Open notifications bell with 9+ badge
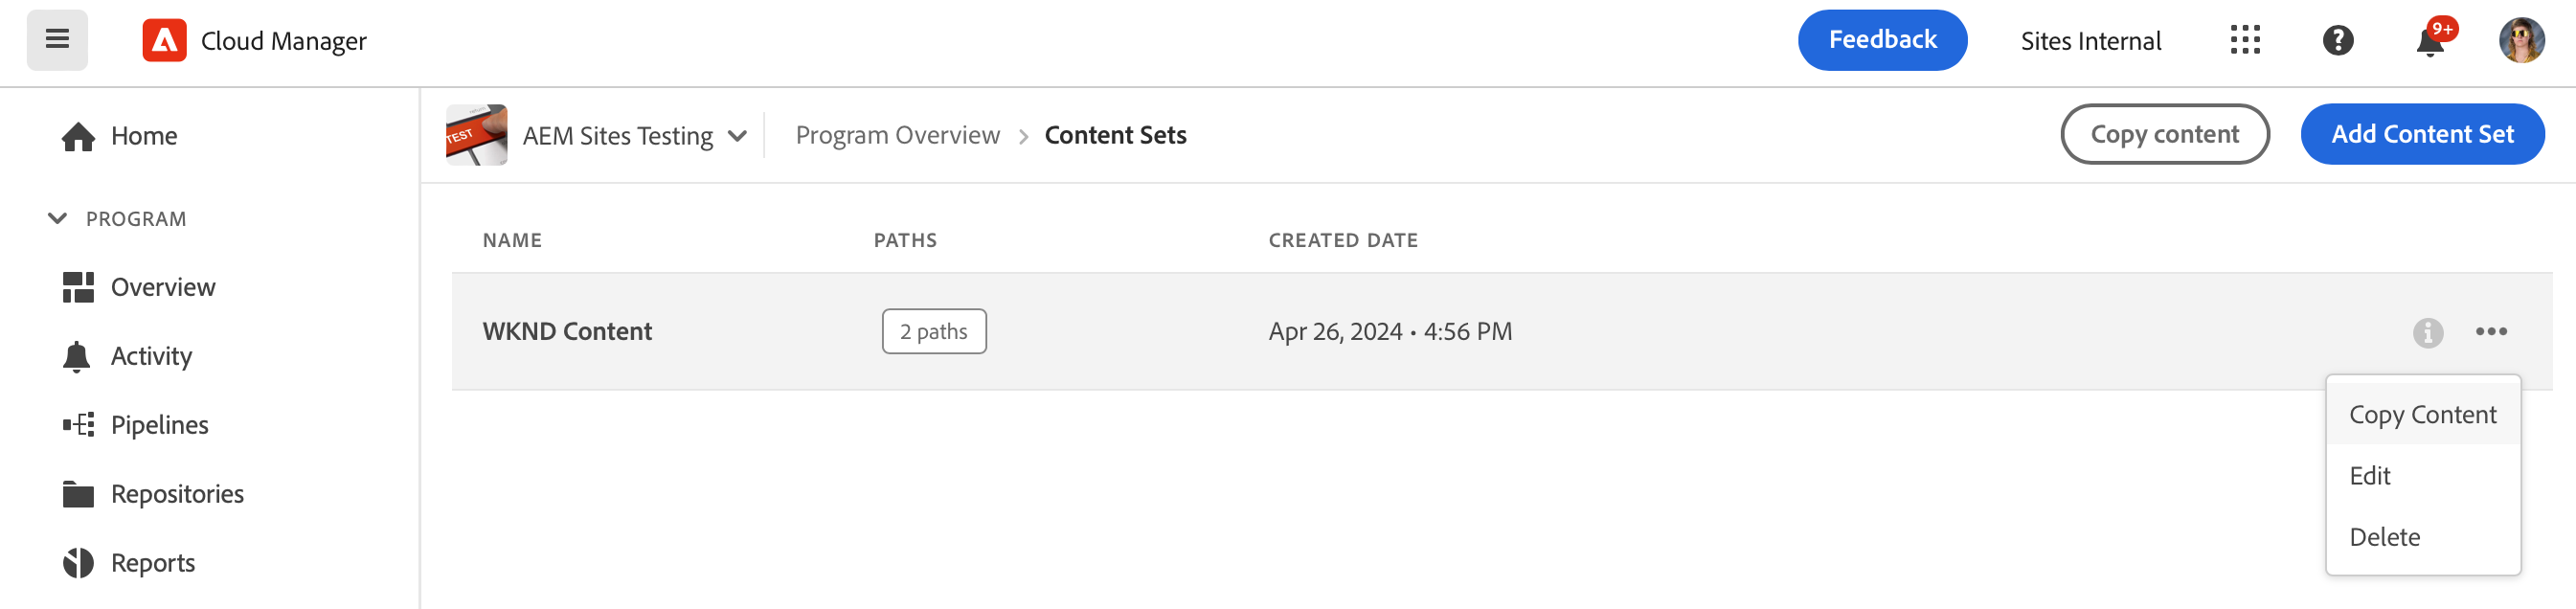The image size is (2576, 609). click(2429, 42)
